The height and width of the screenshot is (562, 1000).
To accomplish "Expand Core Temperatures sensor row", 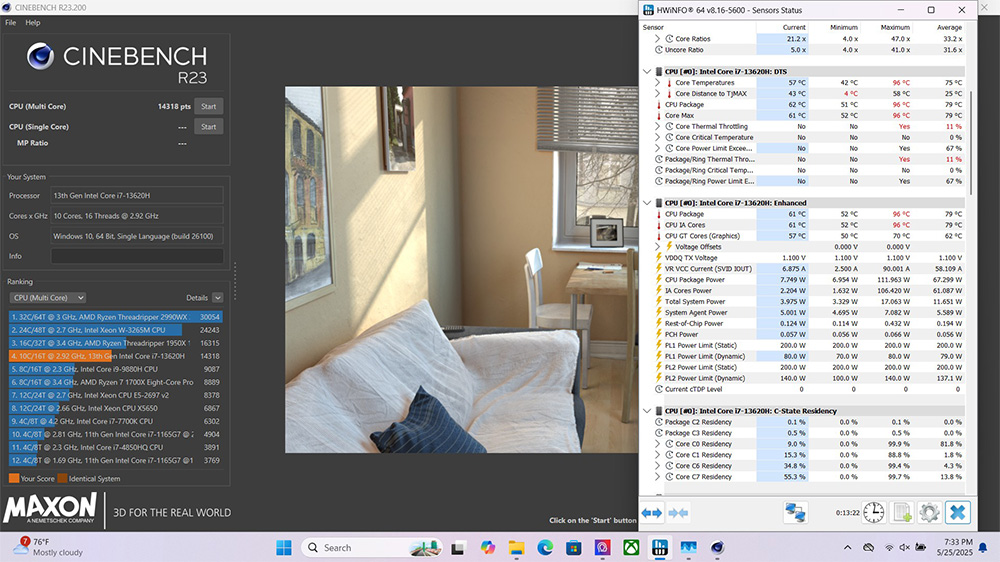I will point(657,83).
